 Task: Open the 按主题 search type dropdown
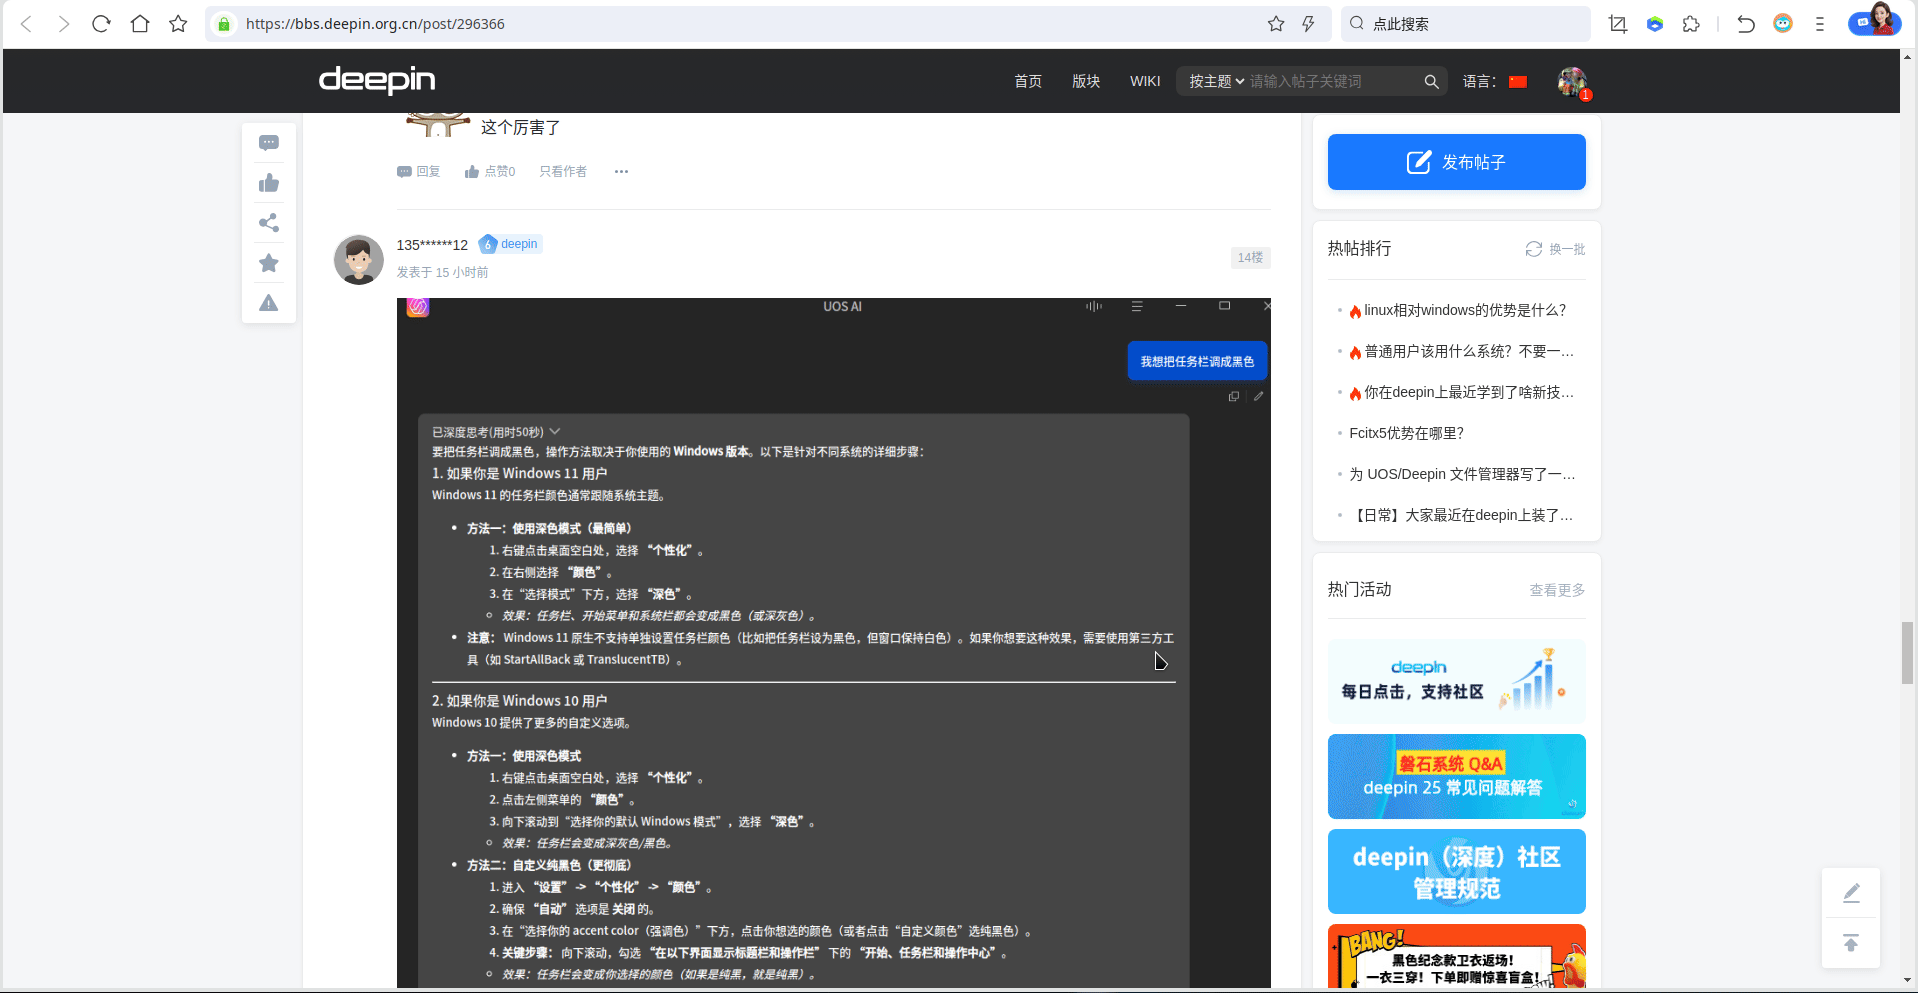1216,81
